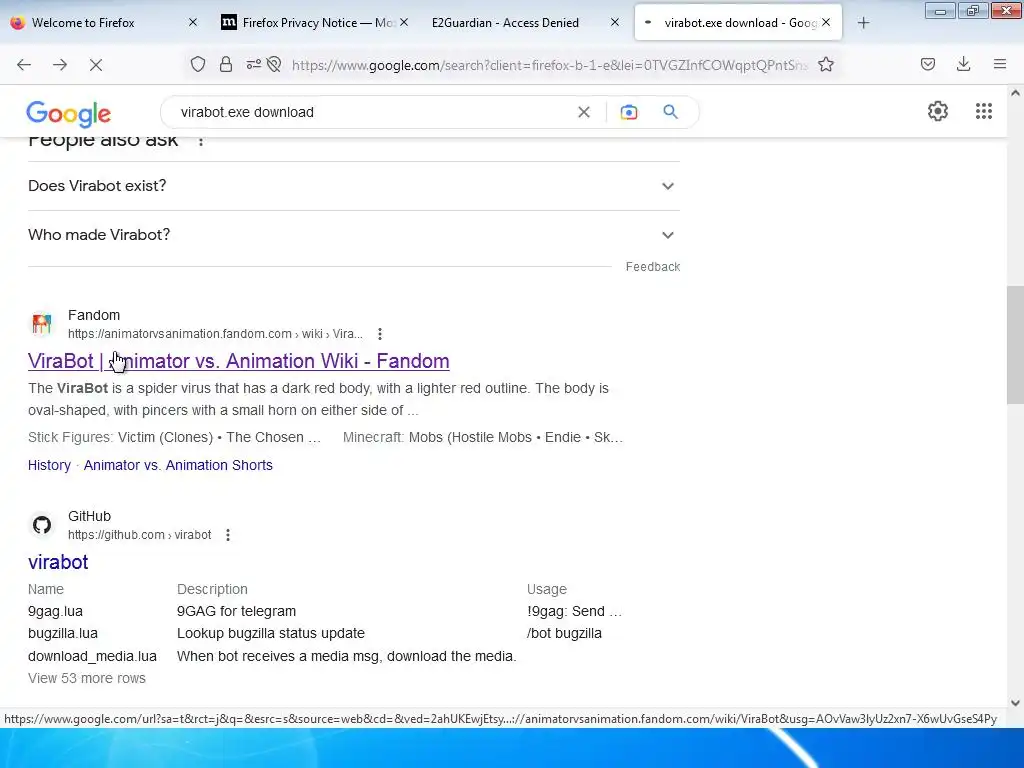Image resolution: width=1024 pixels, height=768 pixels.
Task: Search by image with camera icon
Action: [629, 112]
